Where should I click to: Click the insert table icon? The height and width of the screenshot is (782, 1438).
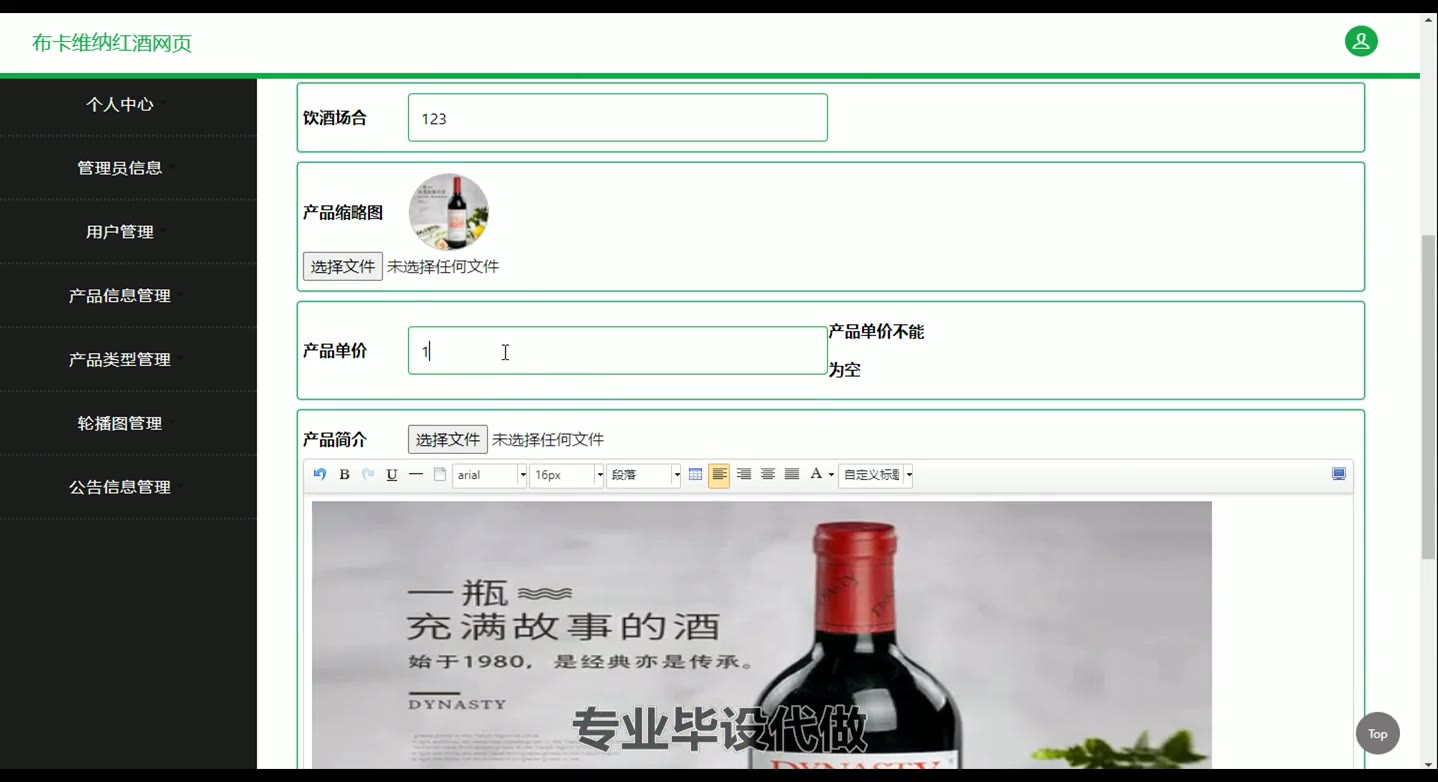(x=696, y=475)
